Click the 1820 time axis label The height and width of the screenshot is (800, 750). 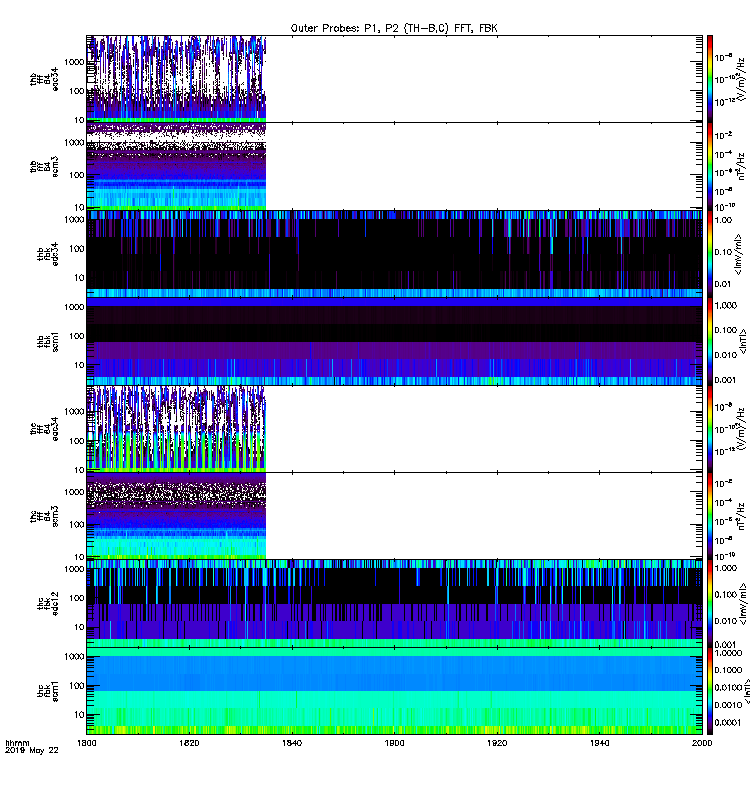coord(189,743)
